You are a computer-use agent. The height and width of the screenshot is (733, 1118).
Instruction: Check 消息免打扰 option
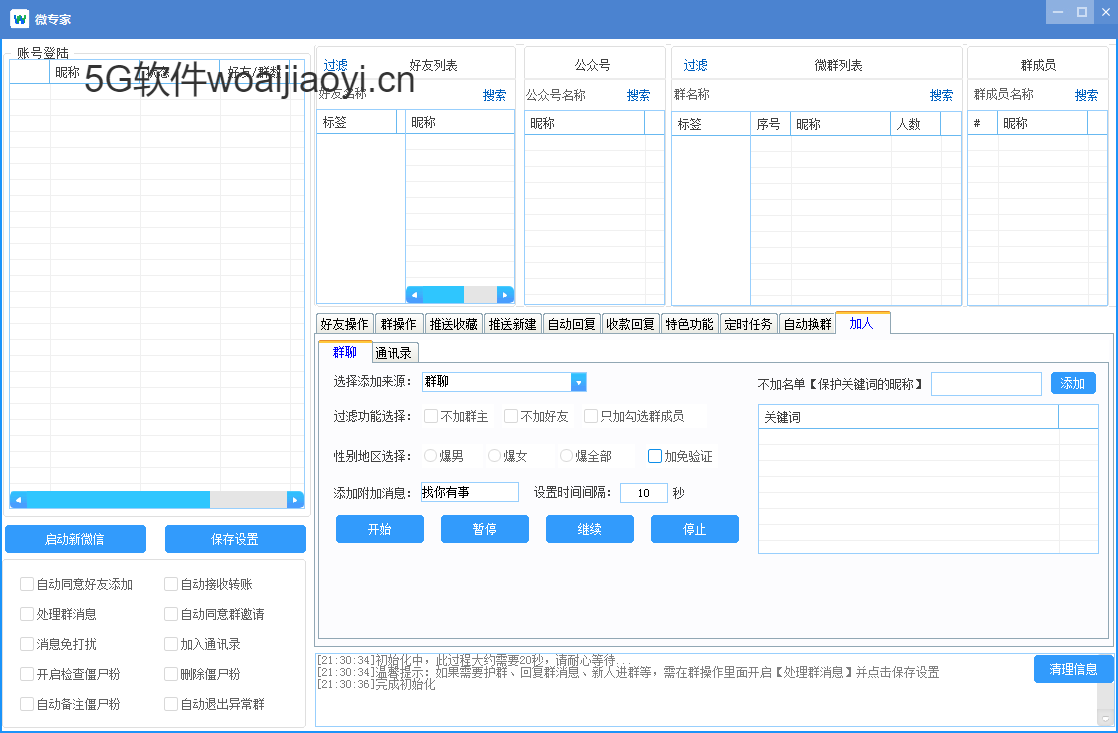click(x=27, y=644)
